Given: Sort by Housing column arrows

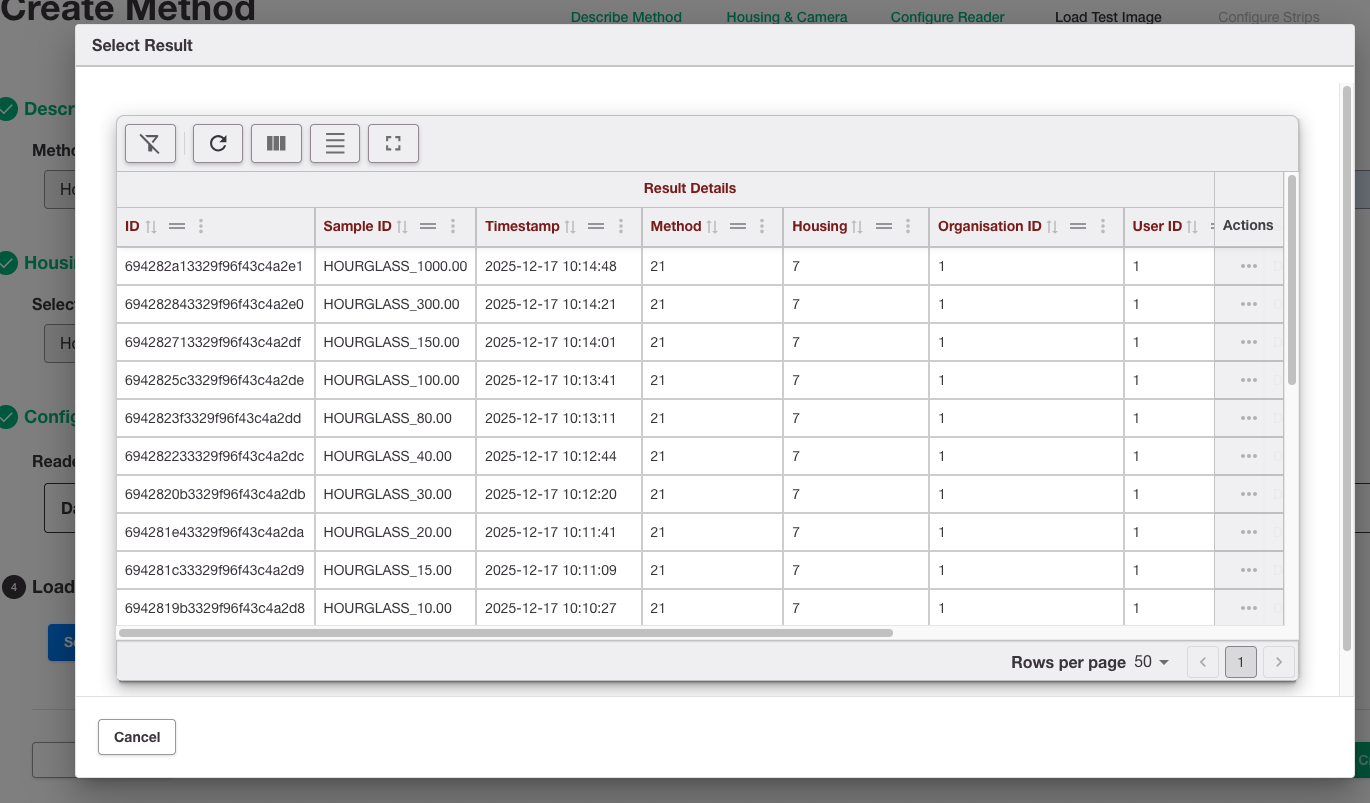Looking at the screenshot, I should [x=857, y=227].
